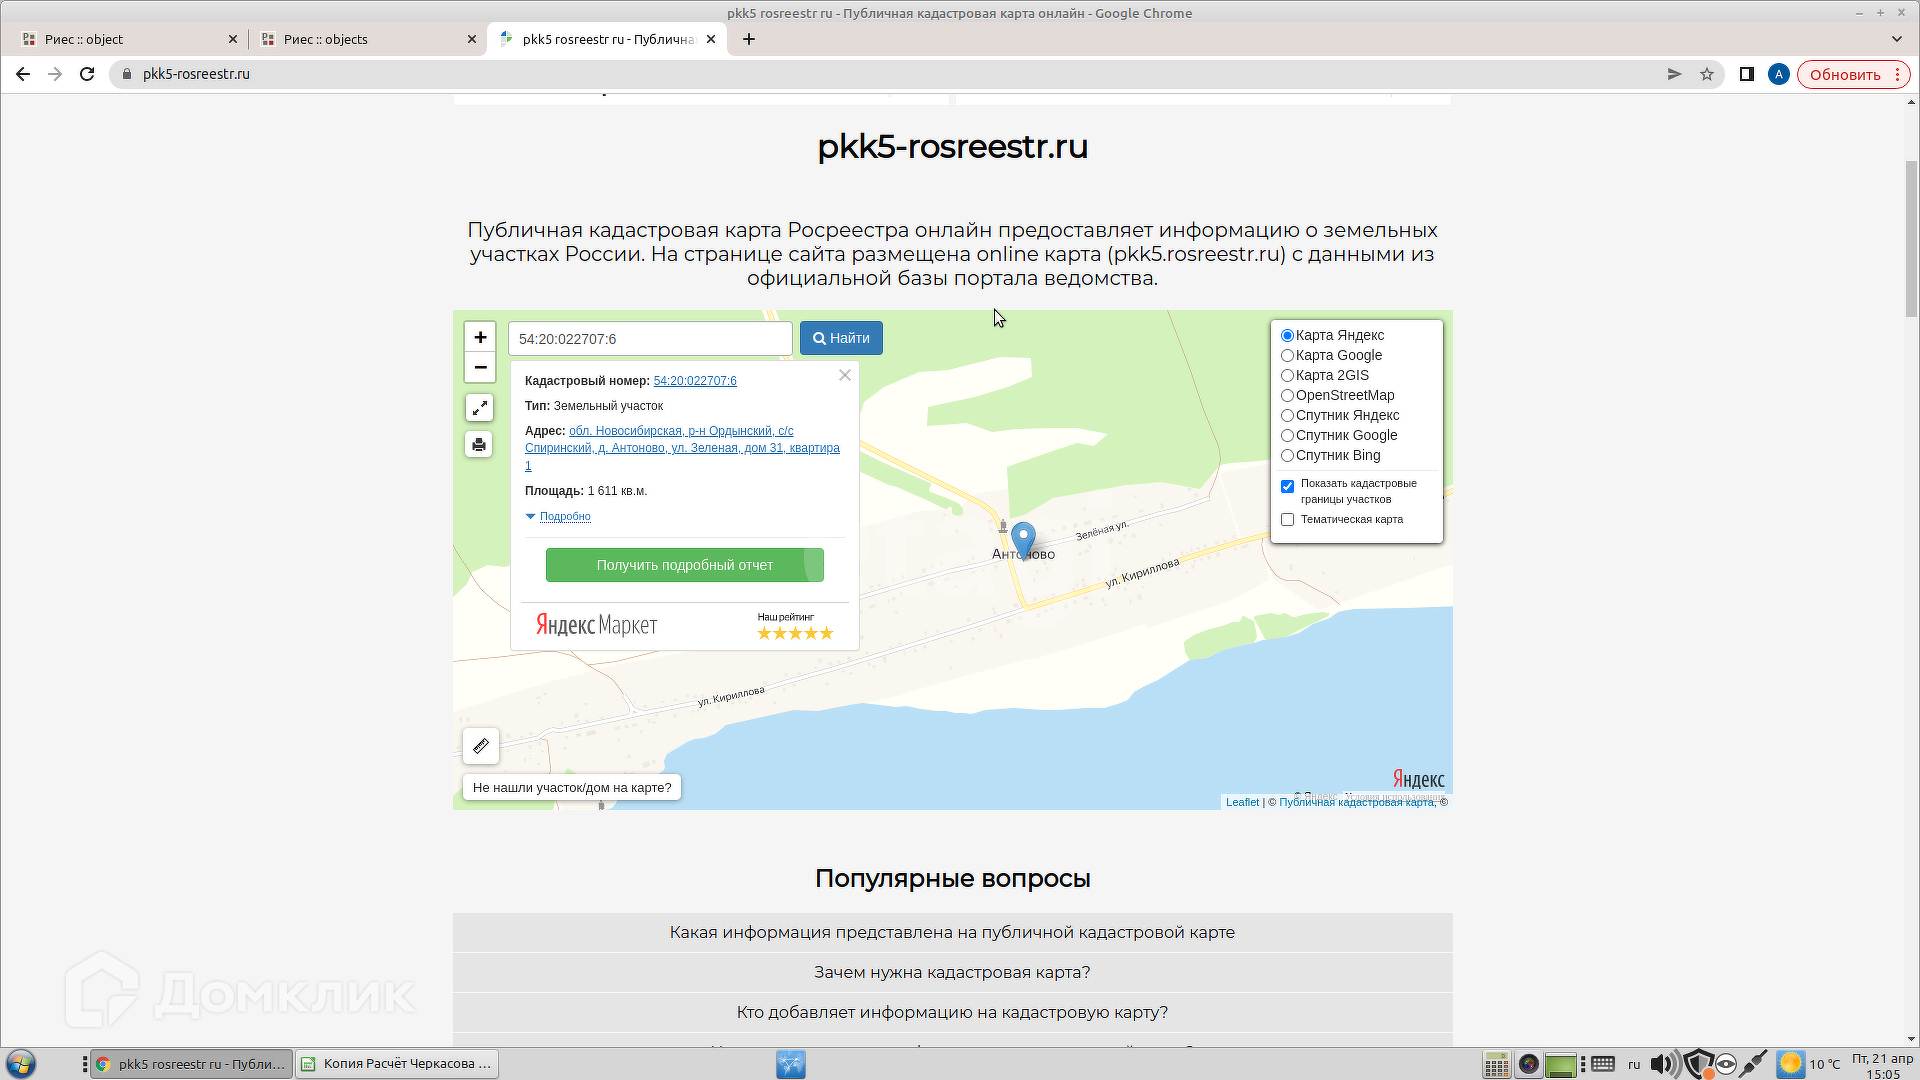This screenshot has height=1080, width=1920.
Task: Click the blue location marker on map
Action: pos(1023,538)
